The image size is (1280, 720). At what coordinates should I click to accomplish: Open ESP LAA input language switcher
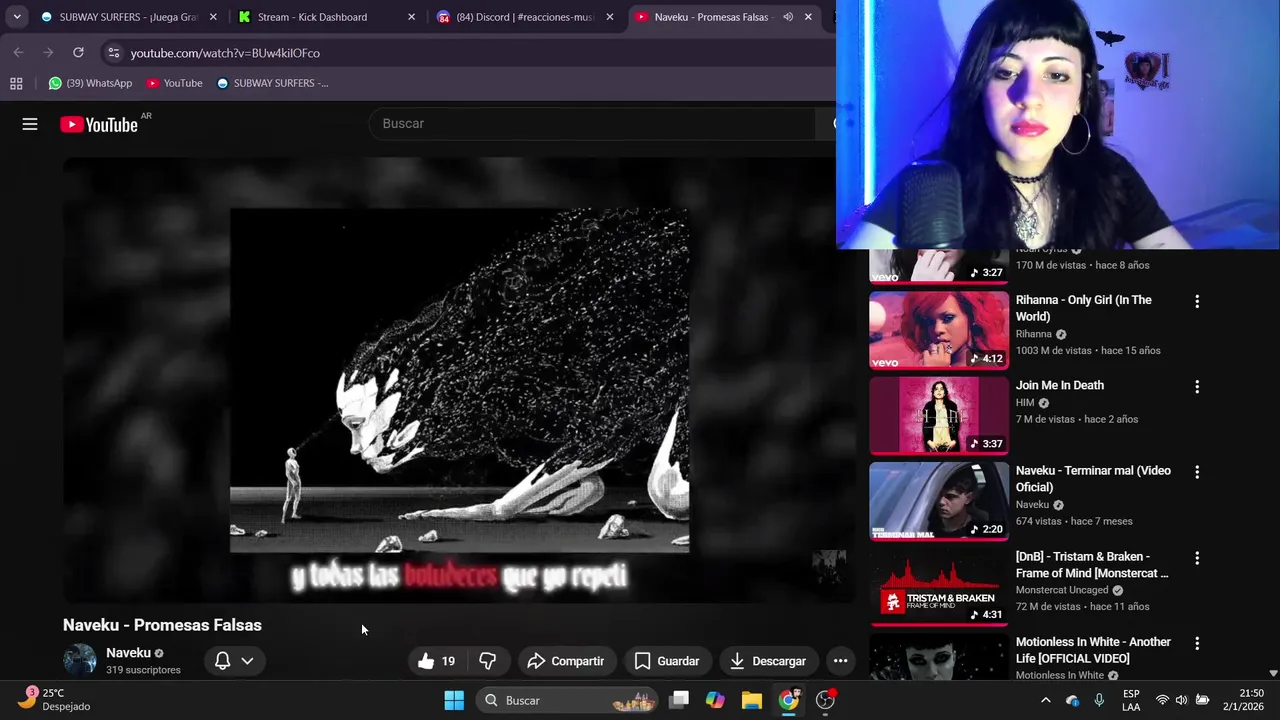(x=1131, y=700)
